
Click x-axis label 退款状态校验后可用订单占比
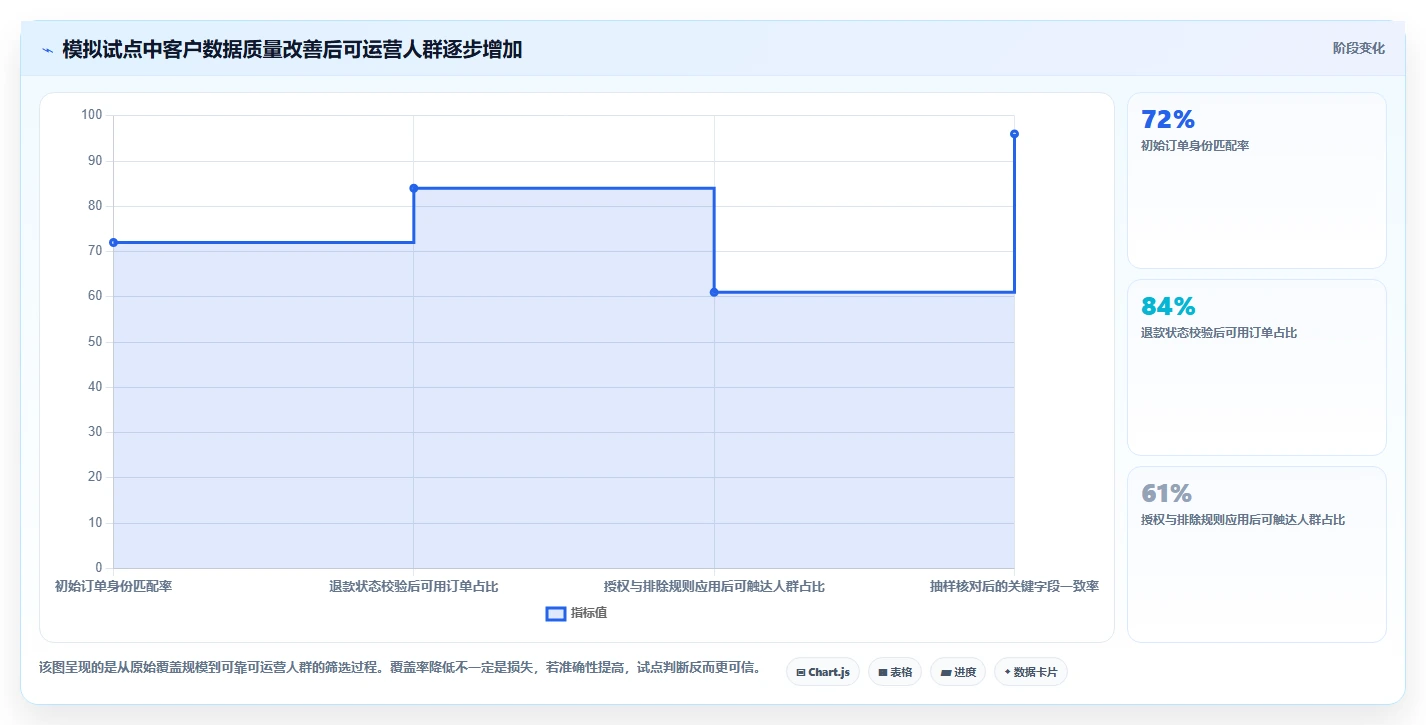point(414,586)
